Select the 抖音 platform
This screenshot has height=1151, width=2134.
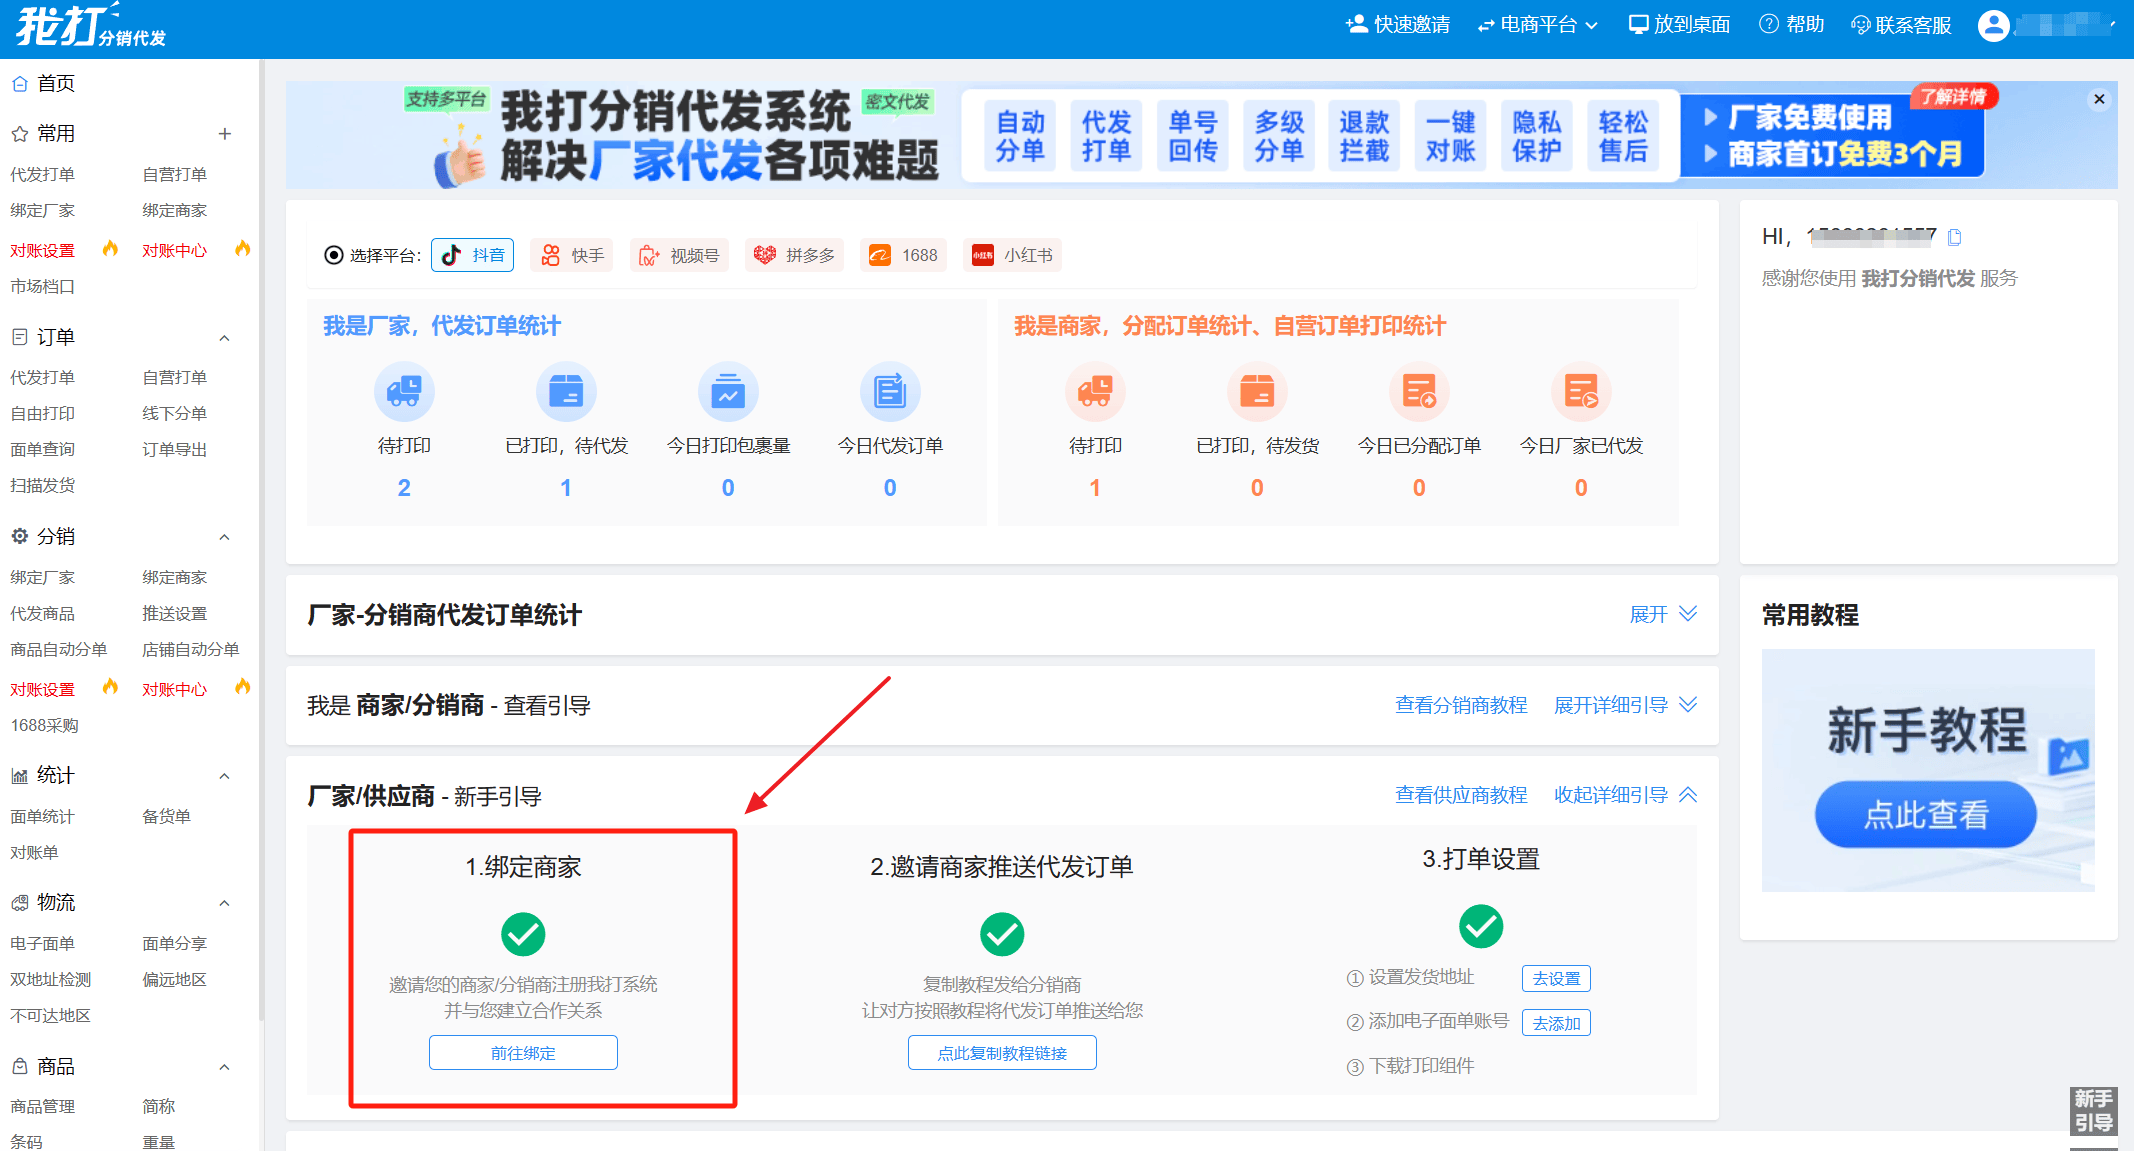[x=473, y=255]
